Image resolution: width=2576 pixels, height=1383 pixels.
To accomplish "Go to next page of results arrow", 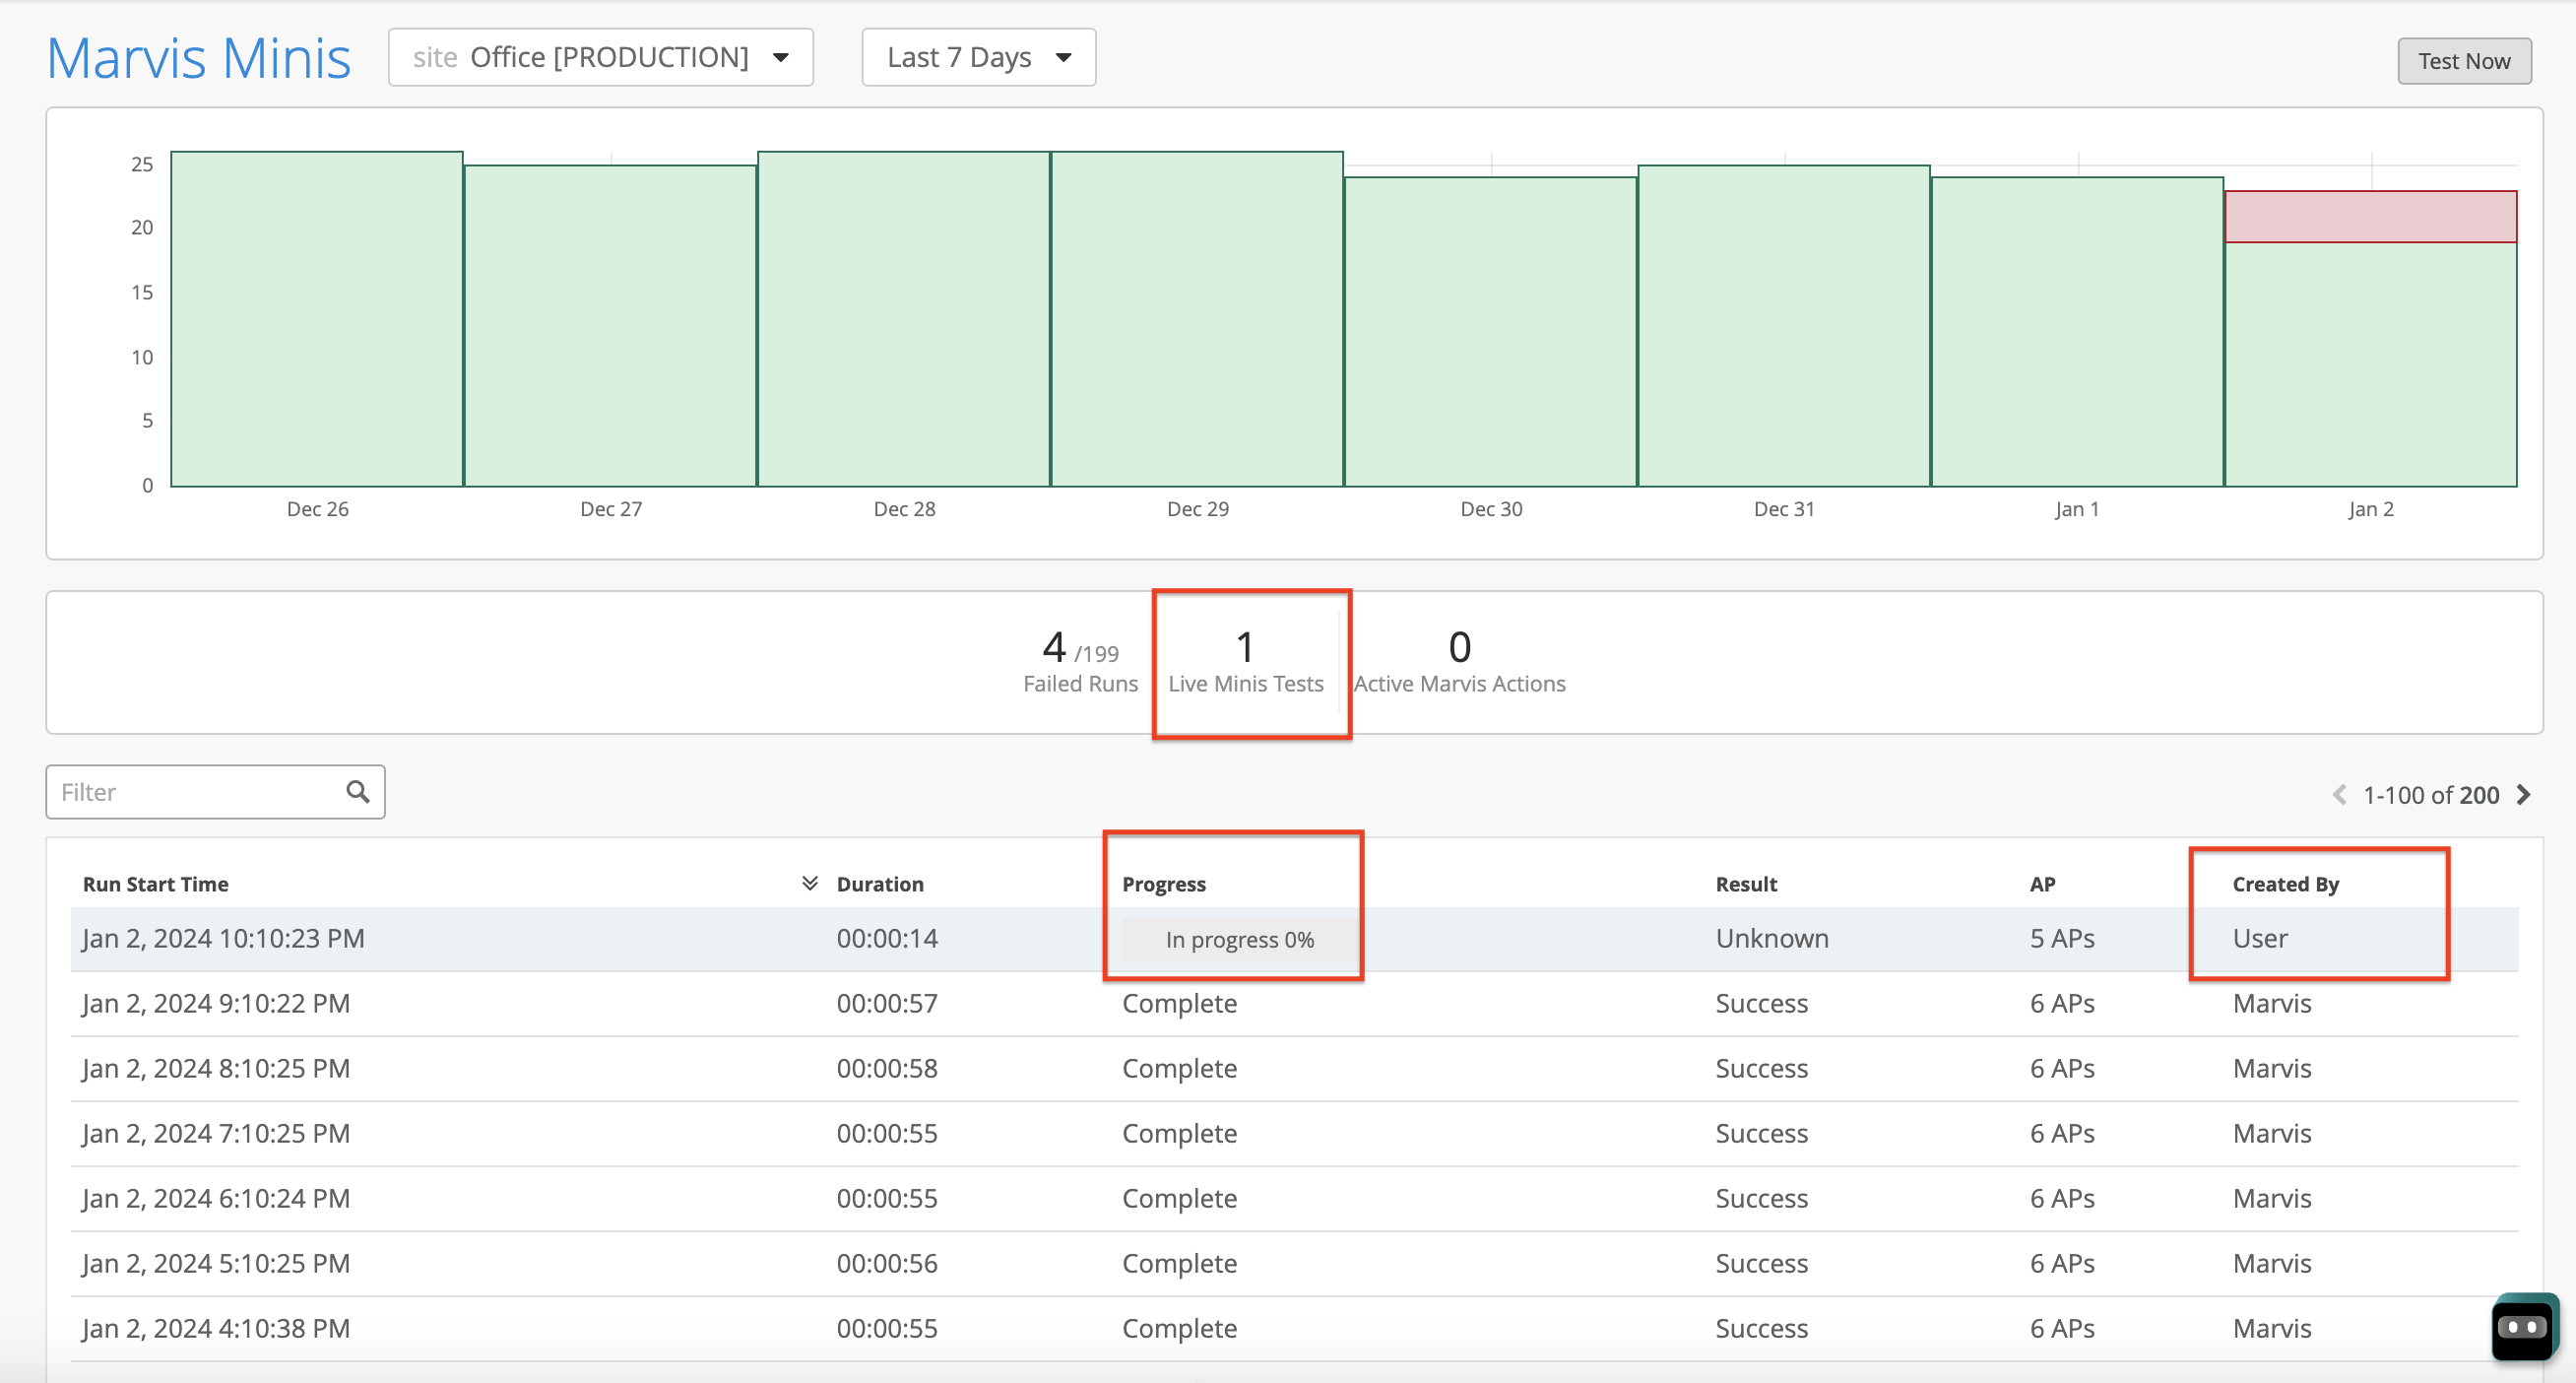I will [x=2524, y=795].
